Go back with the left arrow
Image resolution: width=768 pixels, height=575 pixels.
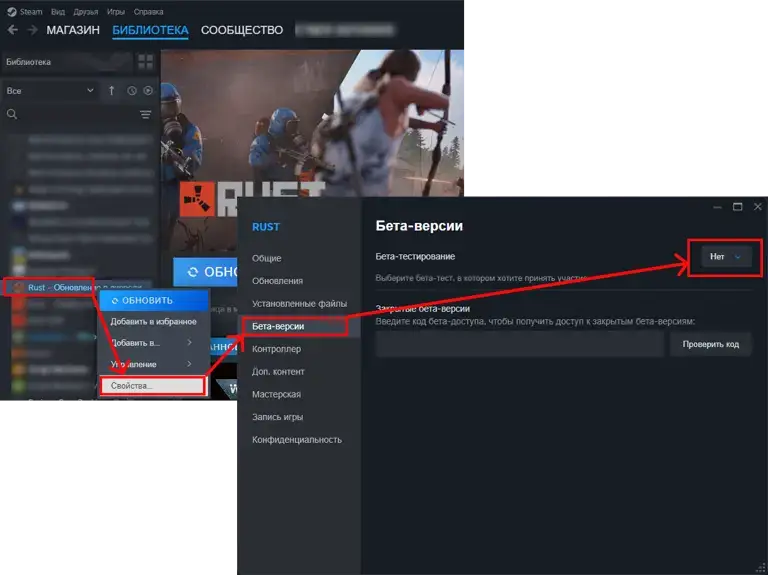tap(13, 30)
